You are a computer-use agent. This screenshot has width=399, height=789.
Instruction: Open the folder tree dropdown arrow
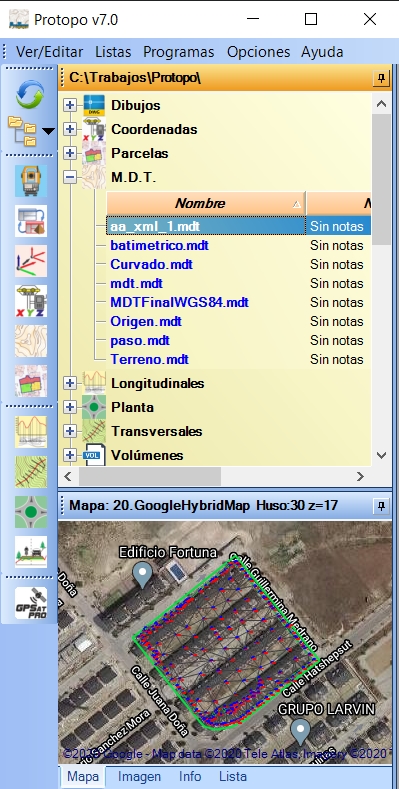(x=48, y=131)
